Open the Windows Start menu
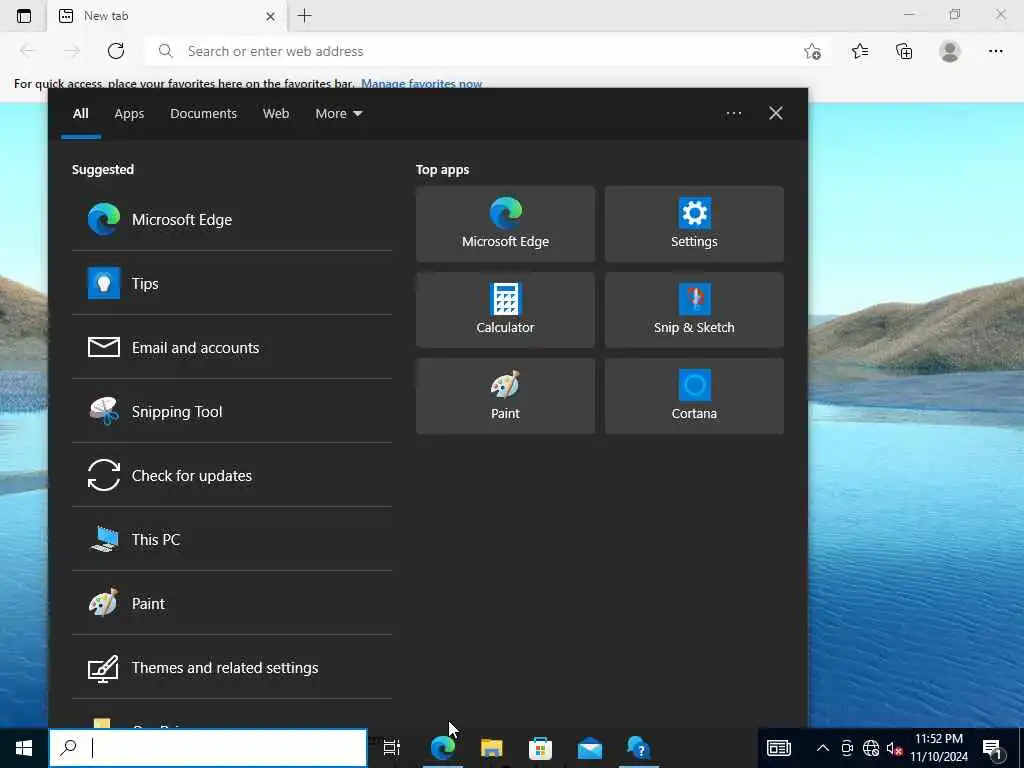The image size is (1024, 768). [24, 748]
